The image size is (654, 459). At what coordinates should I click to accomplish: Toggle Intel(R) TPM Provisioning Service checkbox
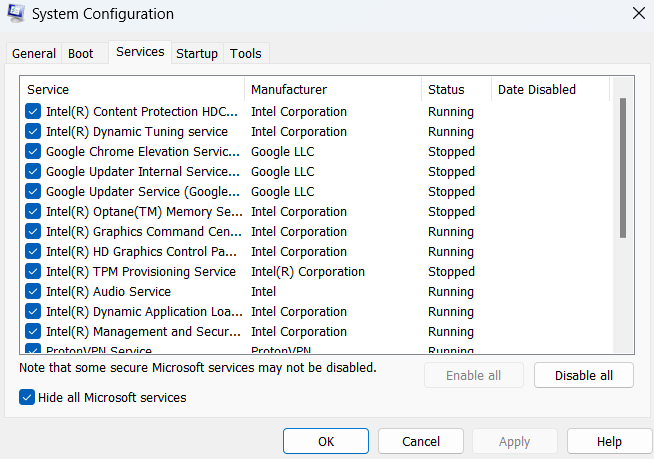click(33, 272)
